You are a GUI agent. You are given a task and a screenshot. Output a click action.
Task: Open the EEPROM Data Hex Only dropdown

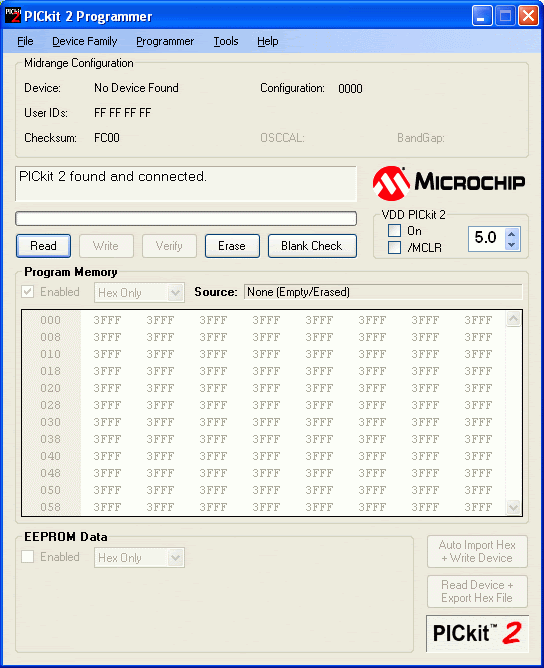(x=139, y=558)
